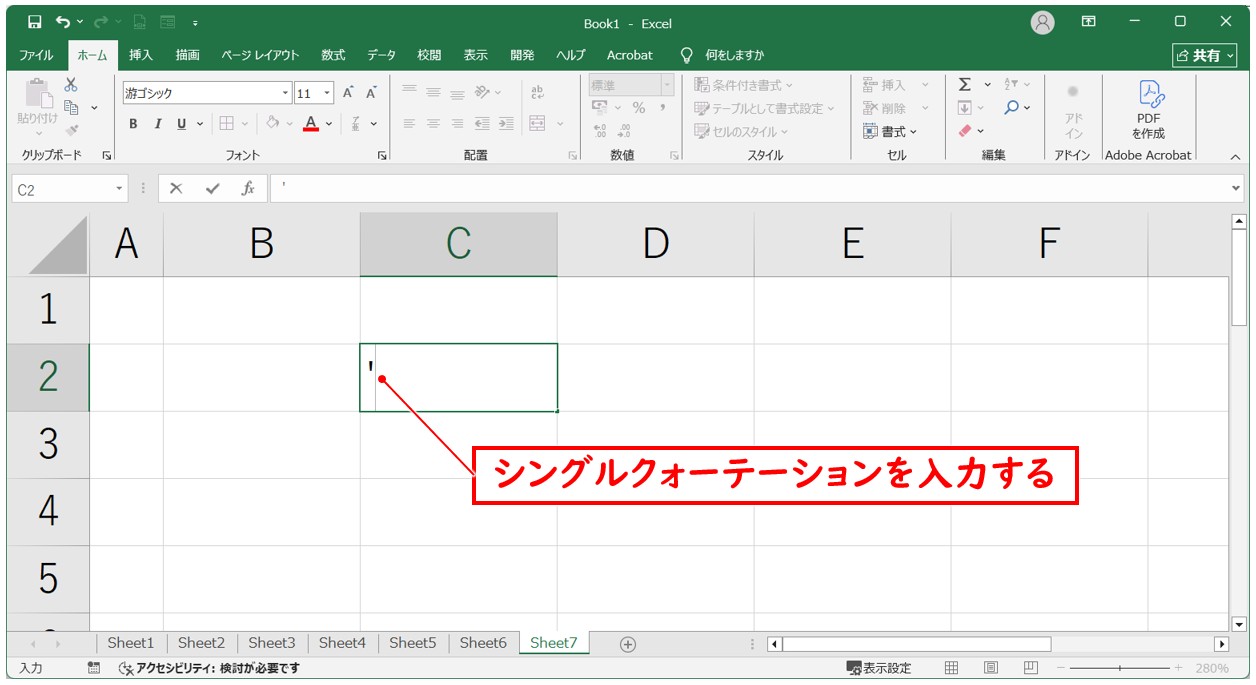The width and height of the screenshot is (1256, 685).
Task: Switch to the Sheet3 worksheet tab
Action: [272, 643]
